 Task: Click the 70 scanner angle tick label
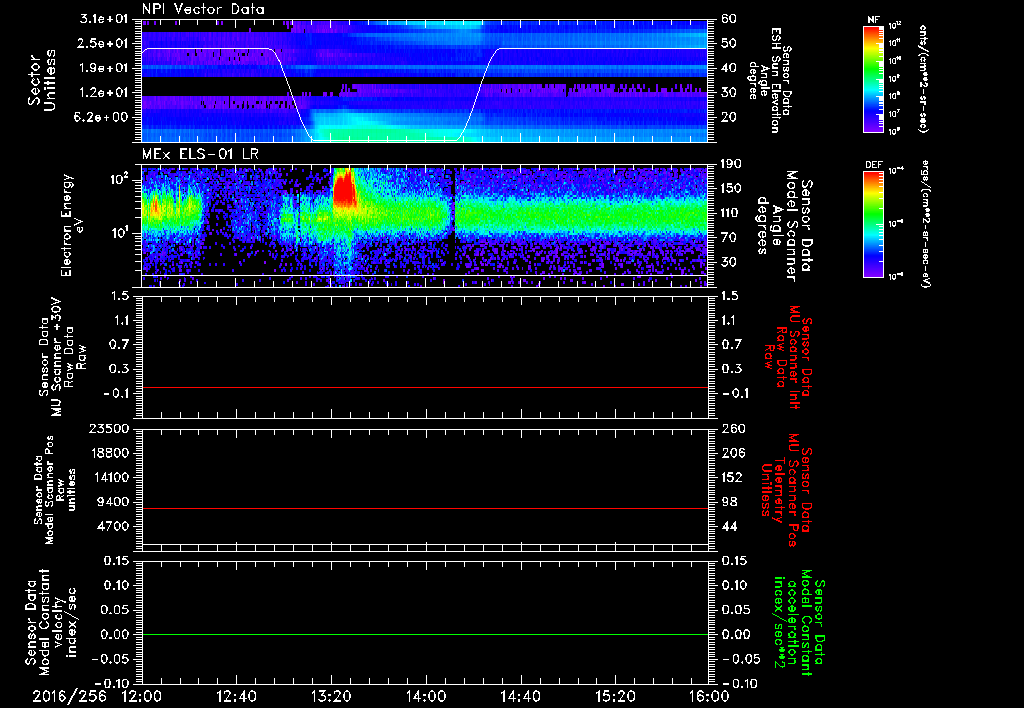coord(728,238)
